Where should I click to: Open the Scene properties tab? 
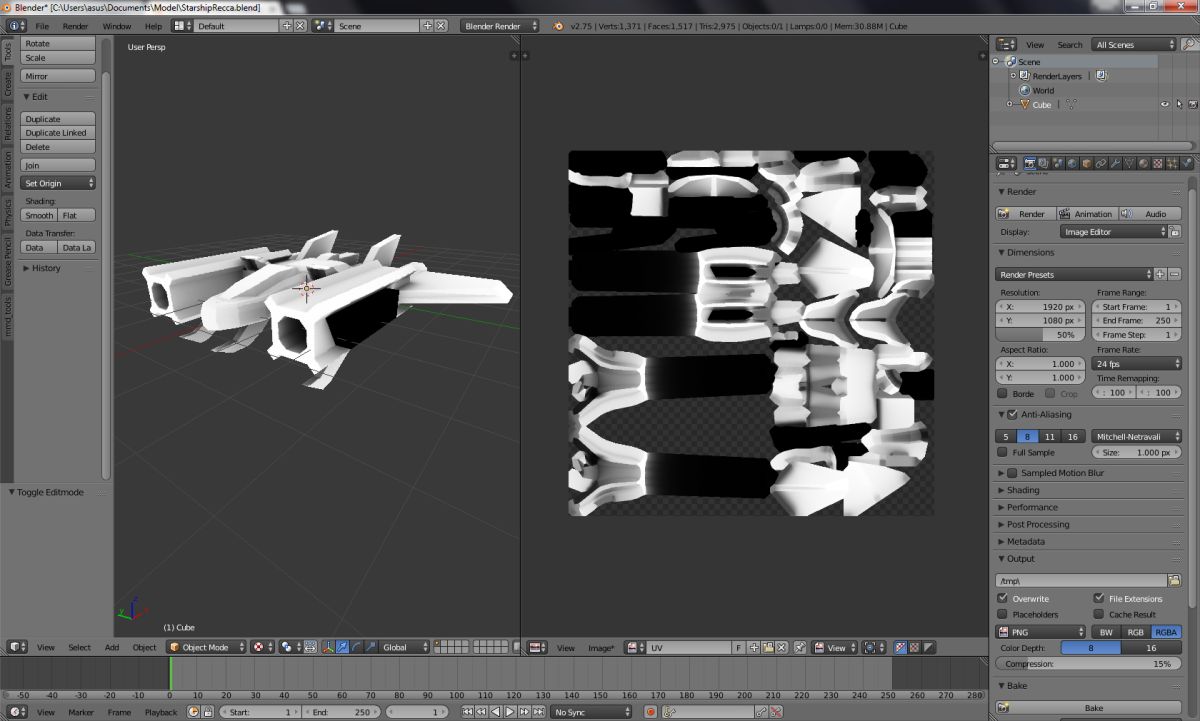[x=1058, y=163]
